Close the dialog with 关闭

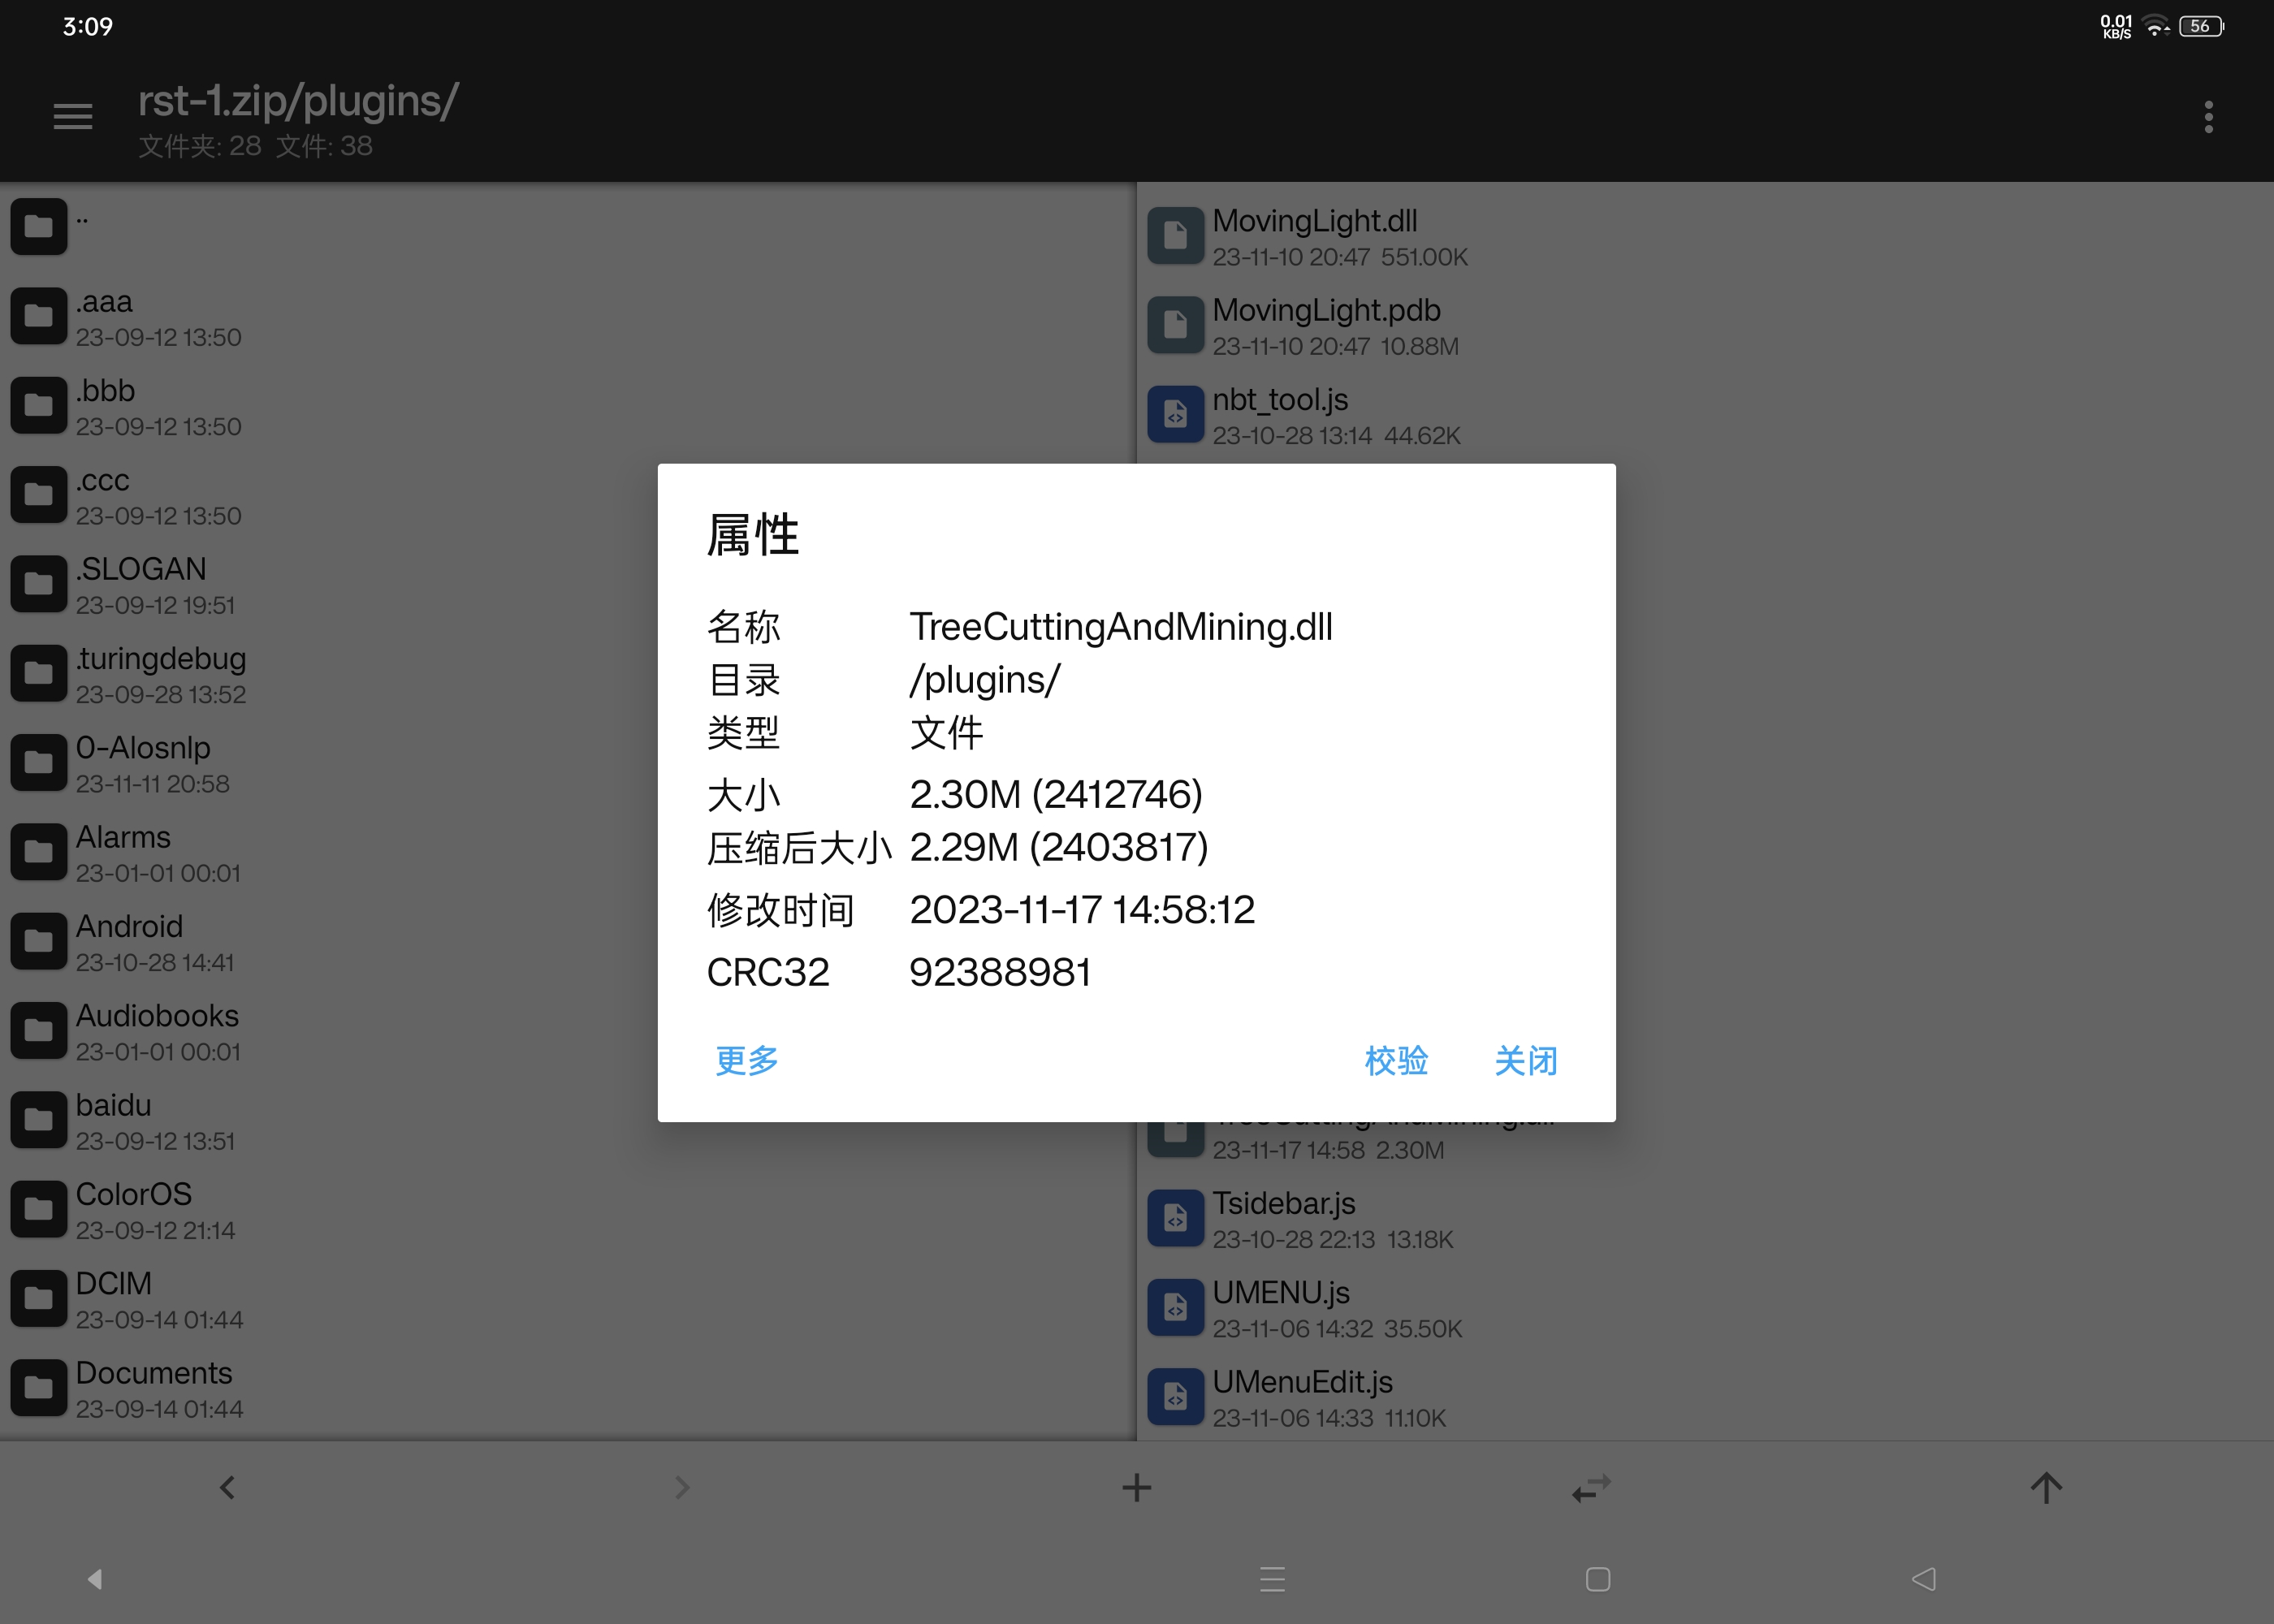[1525, 1060]
